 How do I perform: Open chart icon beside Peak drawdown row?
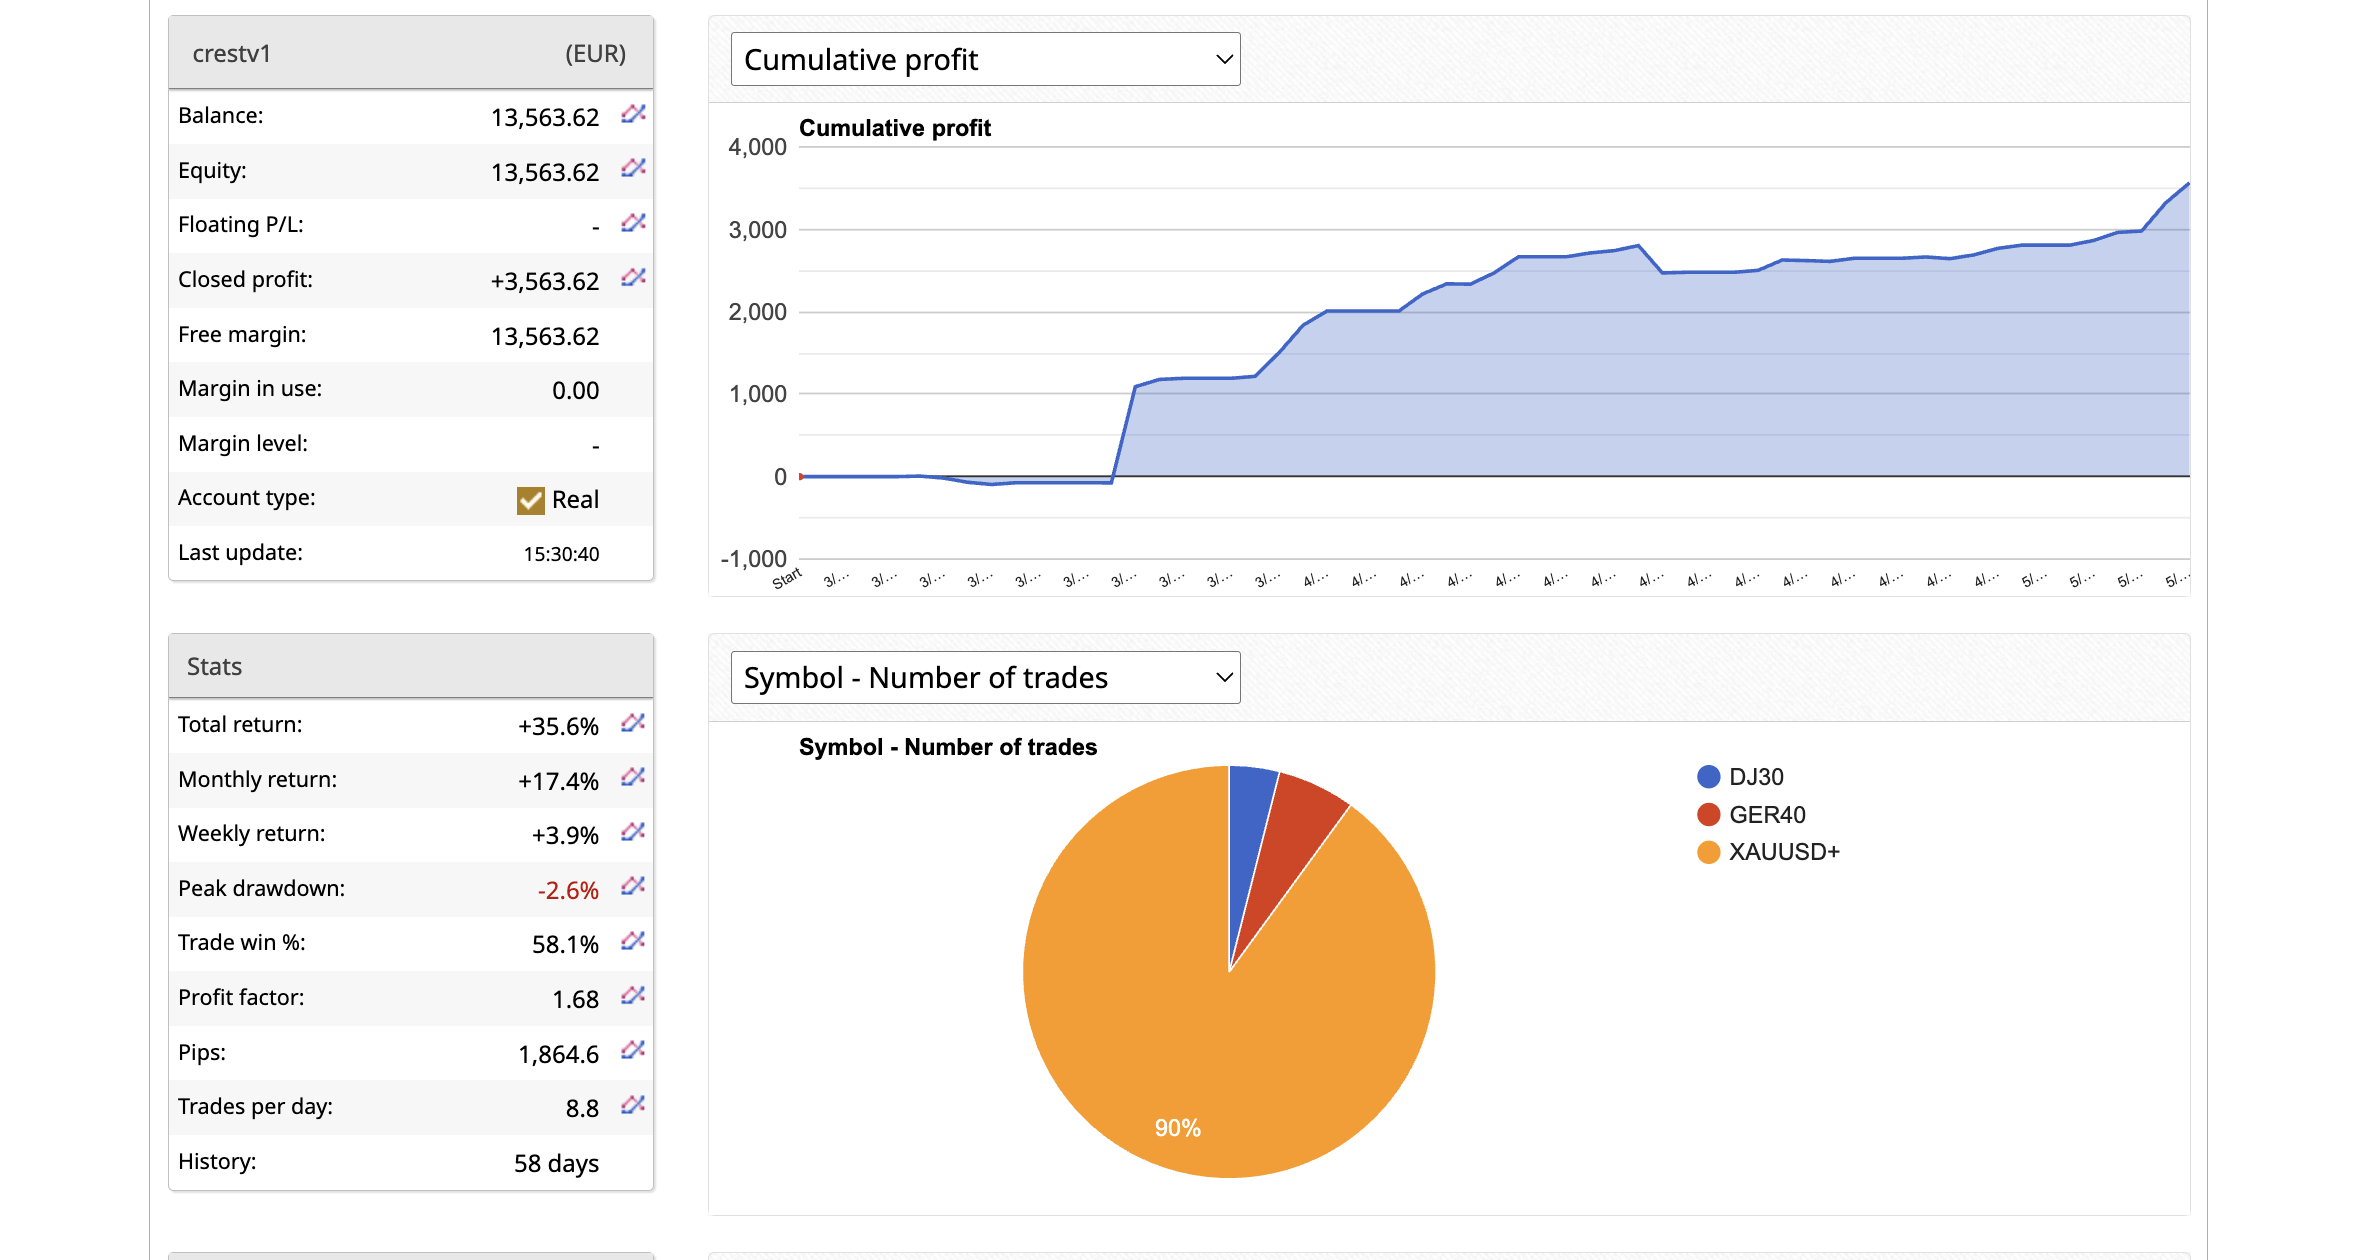pyautogui.click(x=633, y=886)
